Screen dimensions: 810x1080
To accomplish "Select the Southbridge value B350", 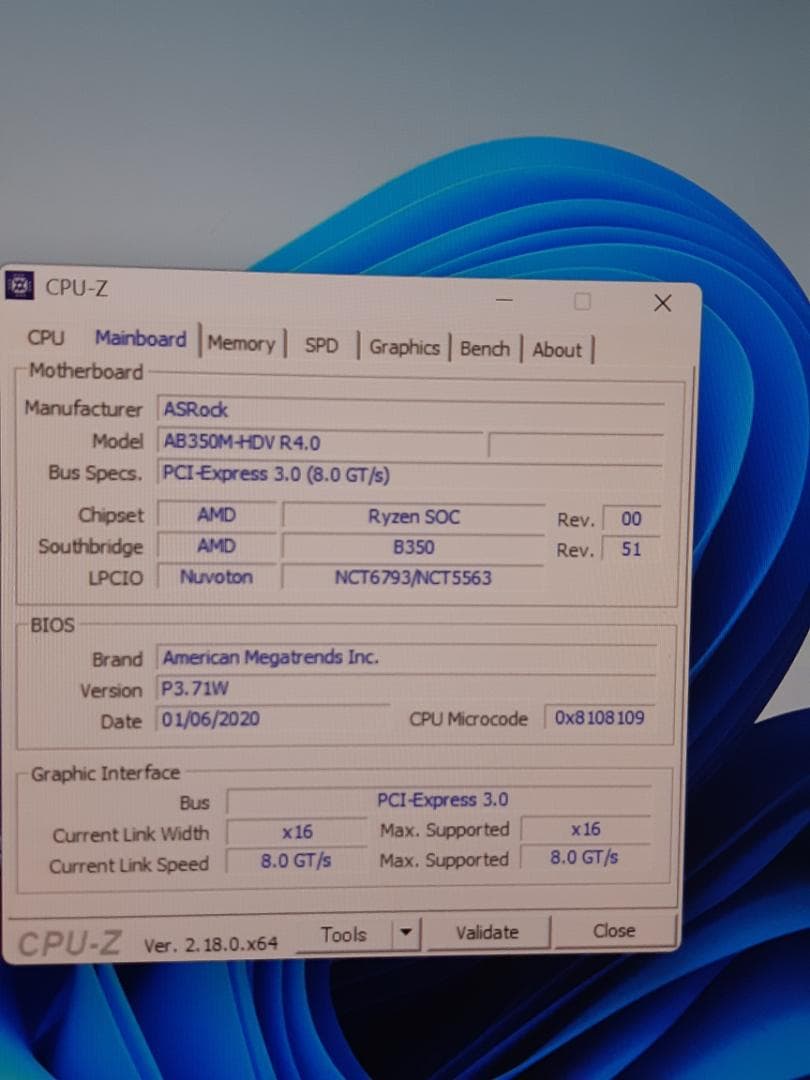I will pyautogui.click(x=413, y=548).
